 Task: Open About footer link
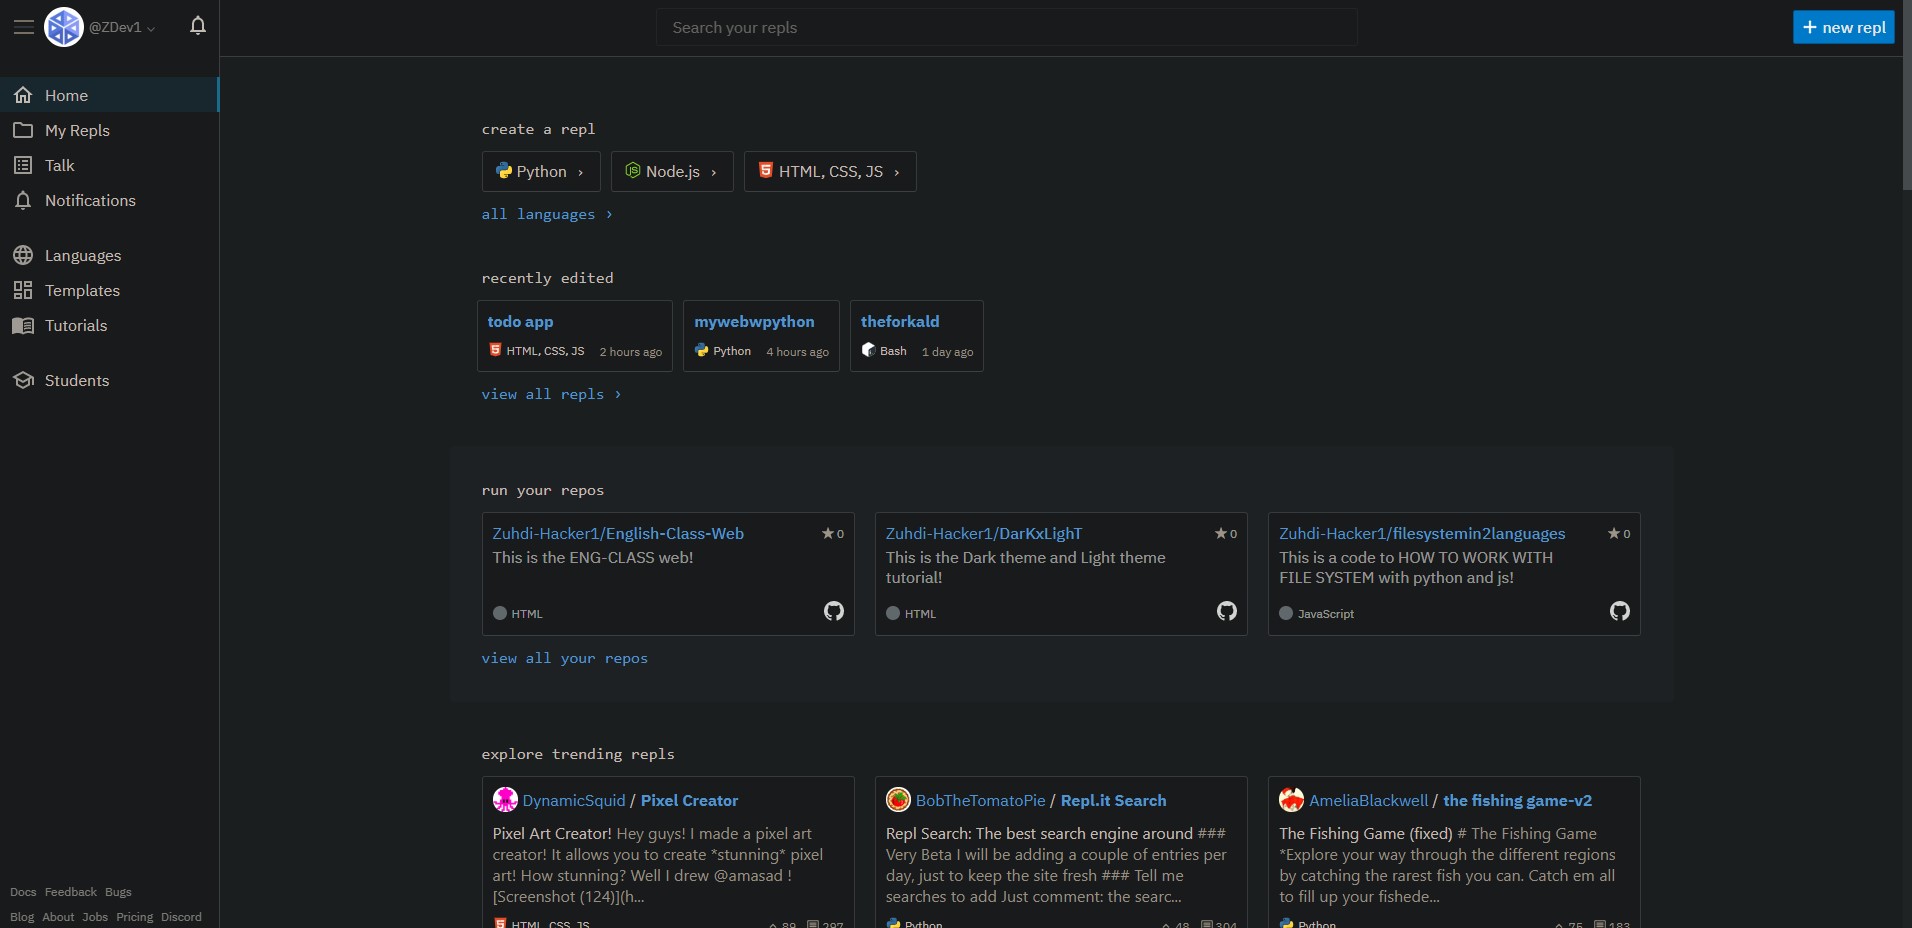58,917
